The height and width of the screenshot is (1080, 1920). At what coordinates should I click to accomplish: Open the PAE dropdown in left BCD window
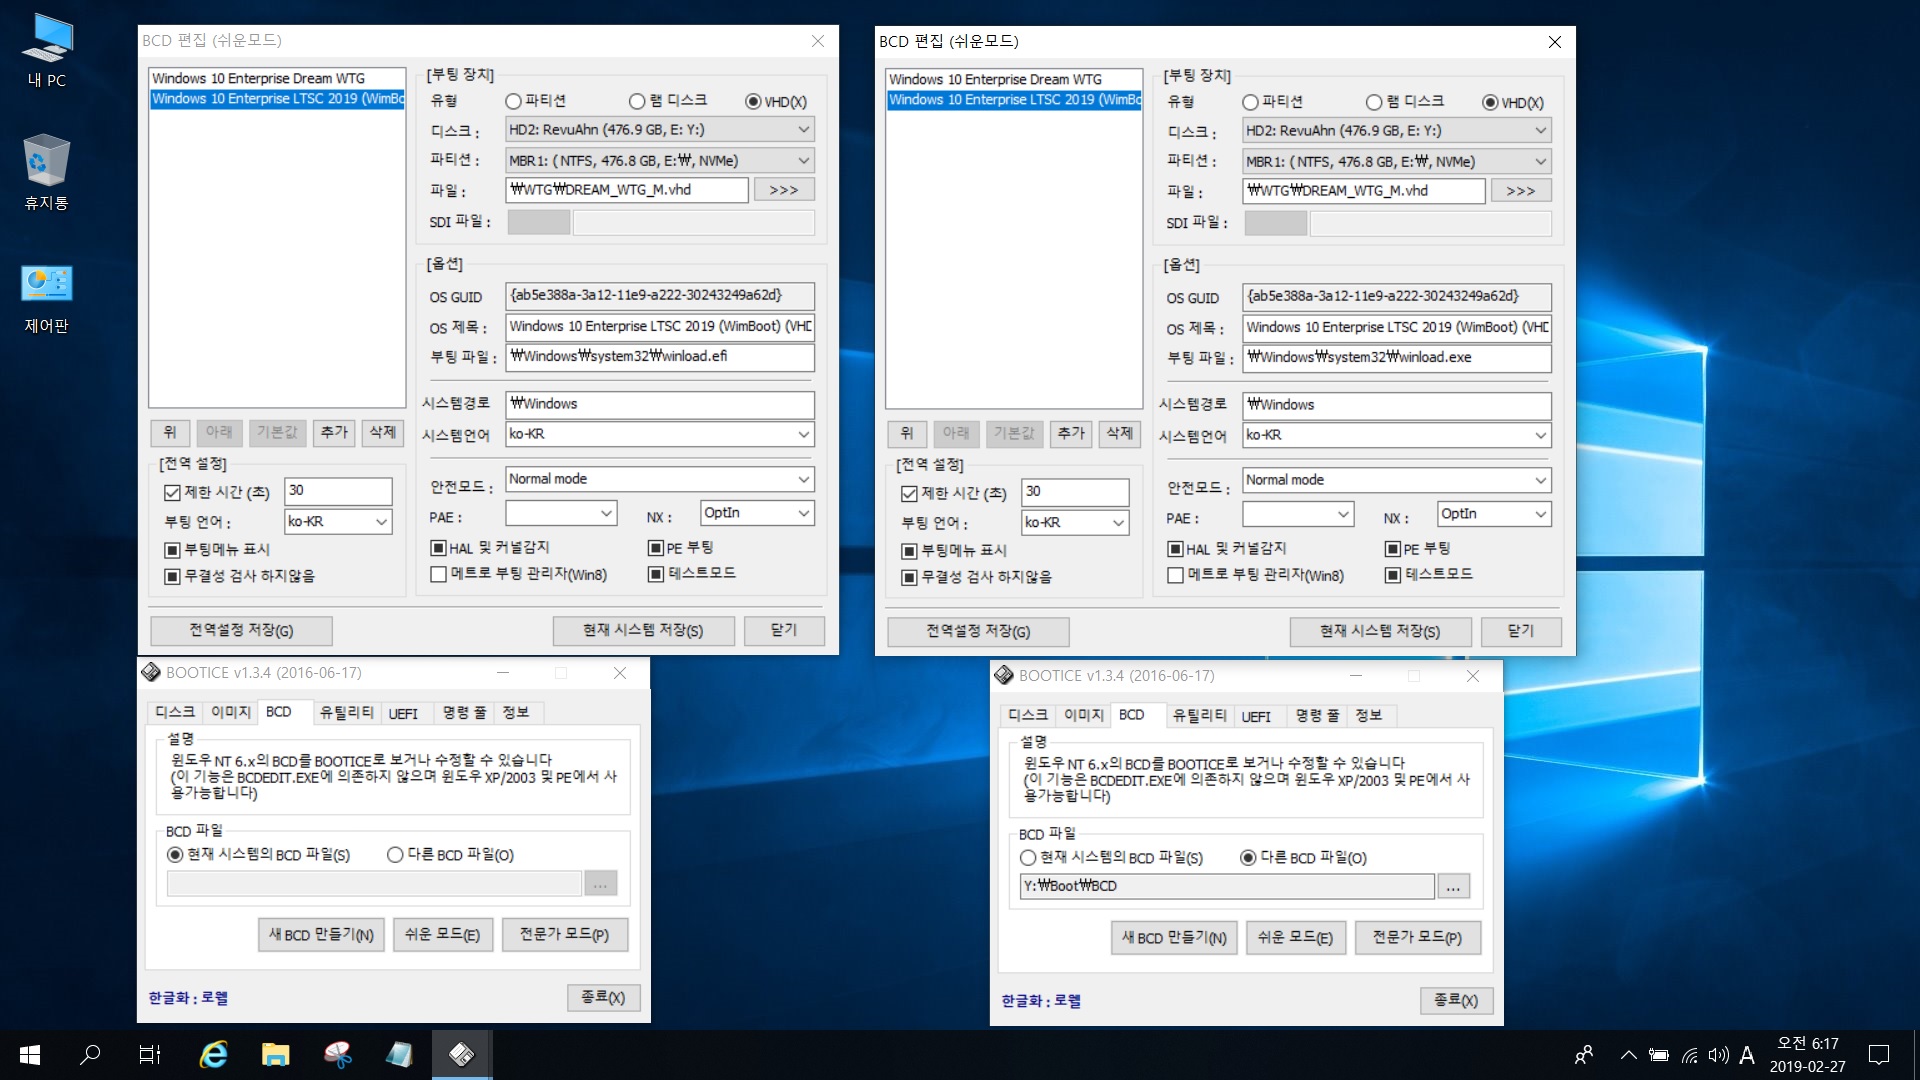point(561,513)
